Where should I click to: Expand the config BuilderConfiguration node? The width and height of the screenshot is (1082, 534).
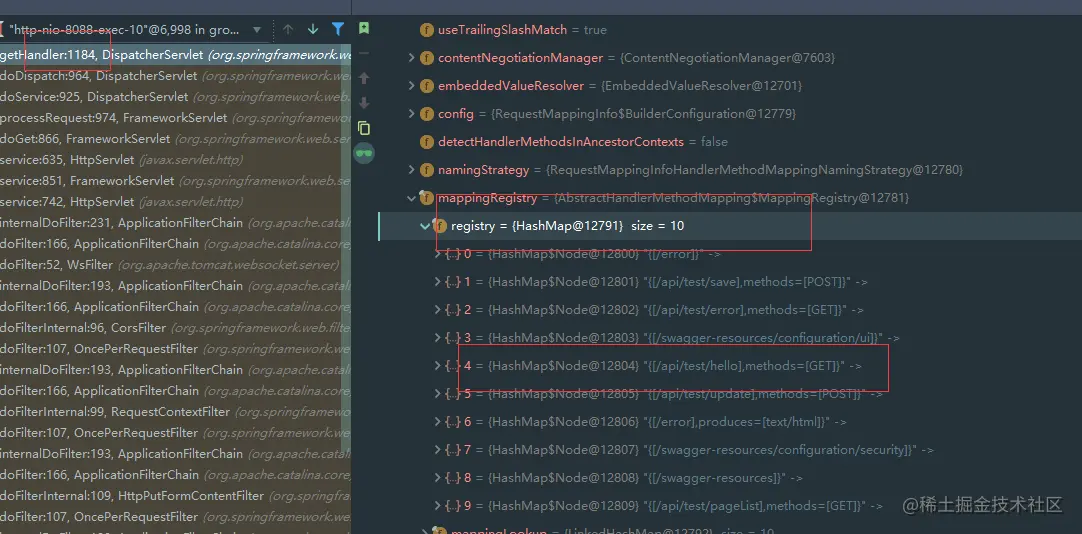coord(412,114)
